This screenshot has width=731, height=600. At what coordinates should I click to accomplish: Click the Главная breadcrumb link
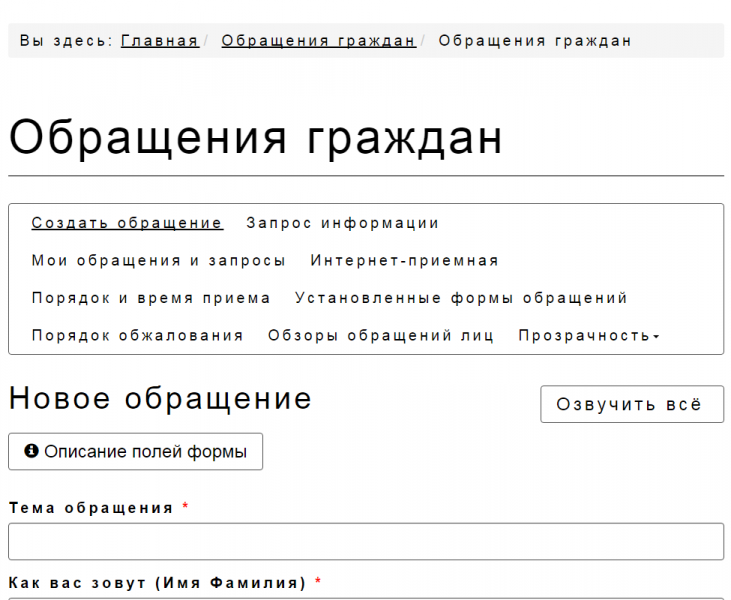[x=160, y=41]
